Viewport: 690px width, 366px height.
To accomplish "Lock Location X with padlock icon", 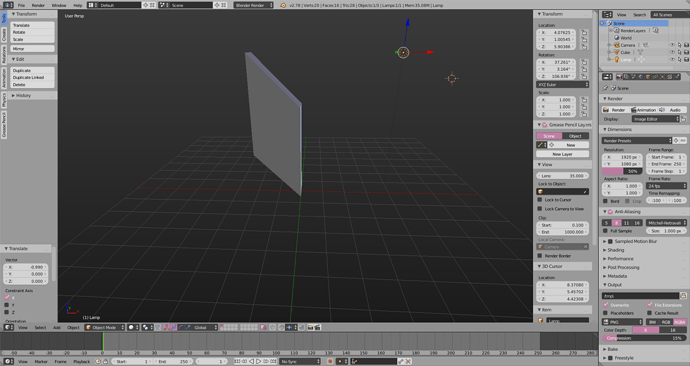I will tap(584, 33).
